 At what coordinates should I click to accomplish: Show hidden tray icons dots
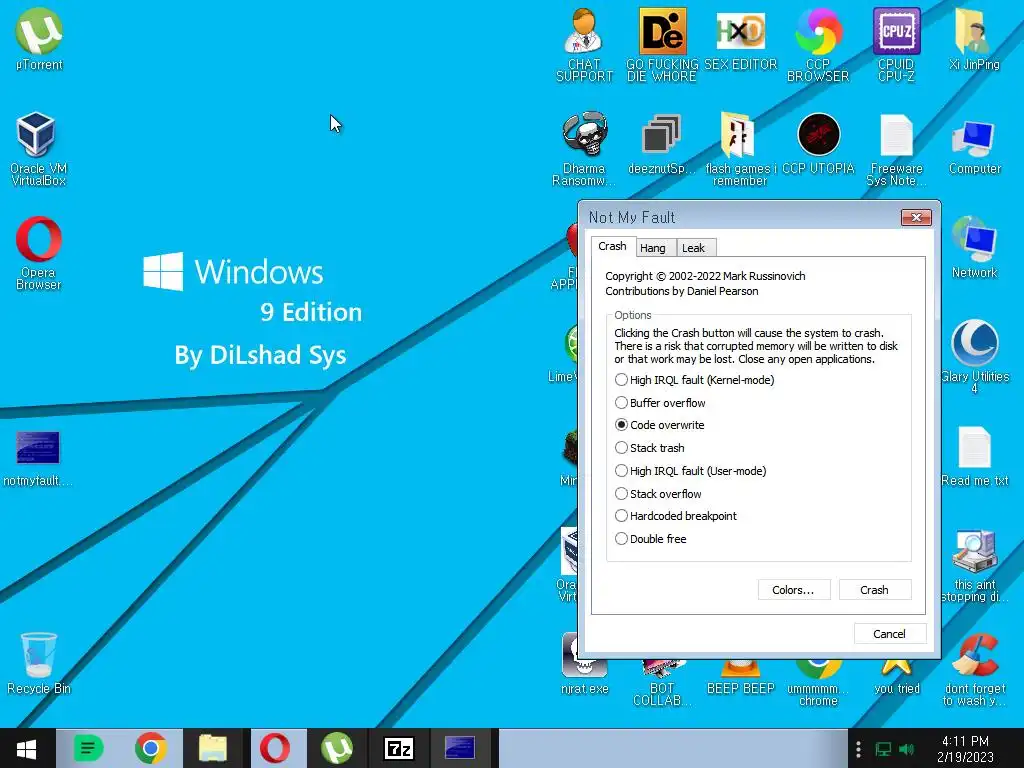858,749
